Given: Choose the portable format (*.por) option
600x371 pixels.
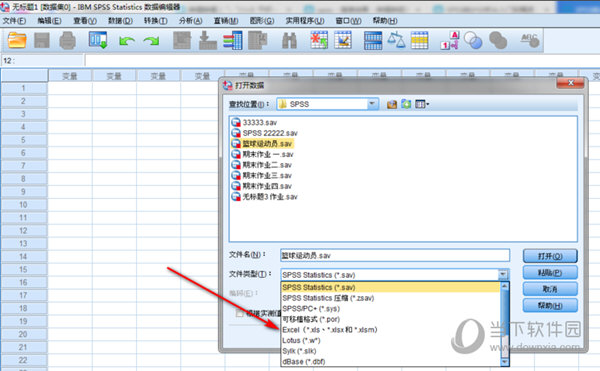Looking at the screenshot, I should tap(390, 319).
